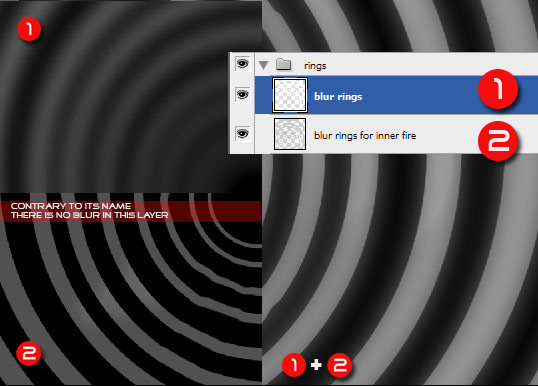
Task: Select the rings group name label
Action: [x=315, y=66]
